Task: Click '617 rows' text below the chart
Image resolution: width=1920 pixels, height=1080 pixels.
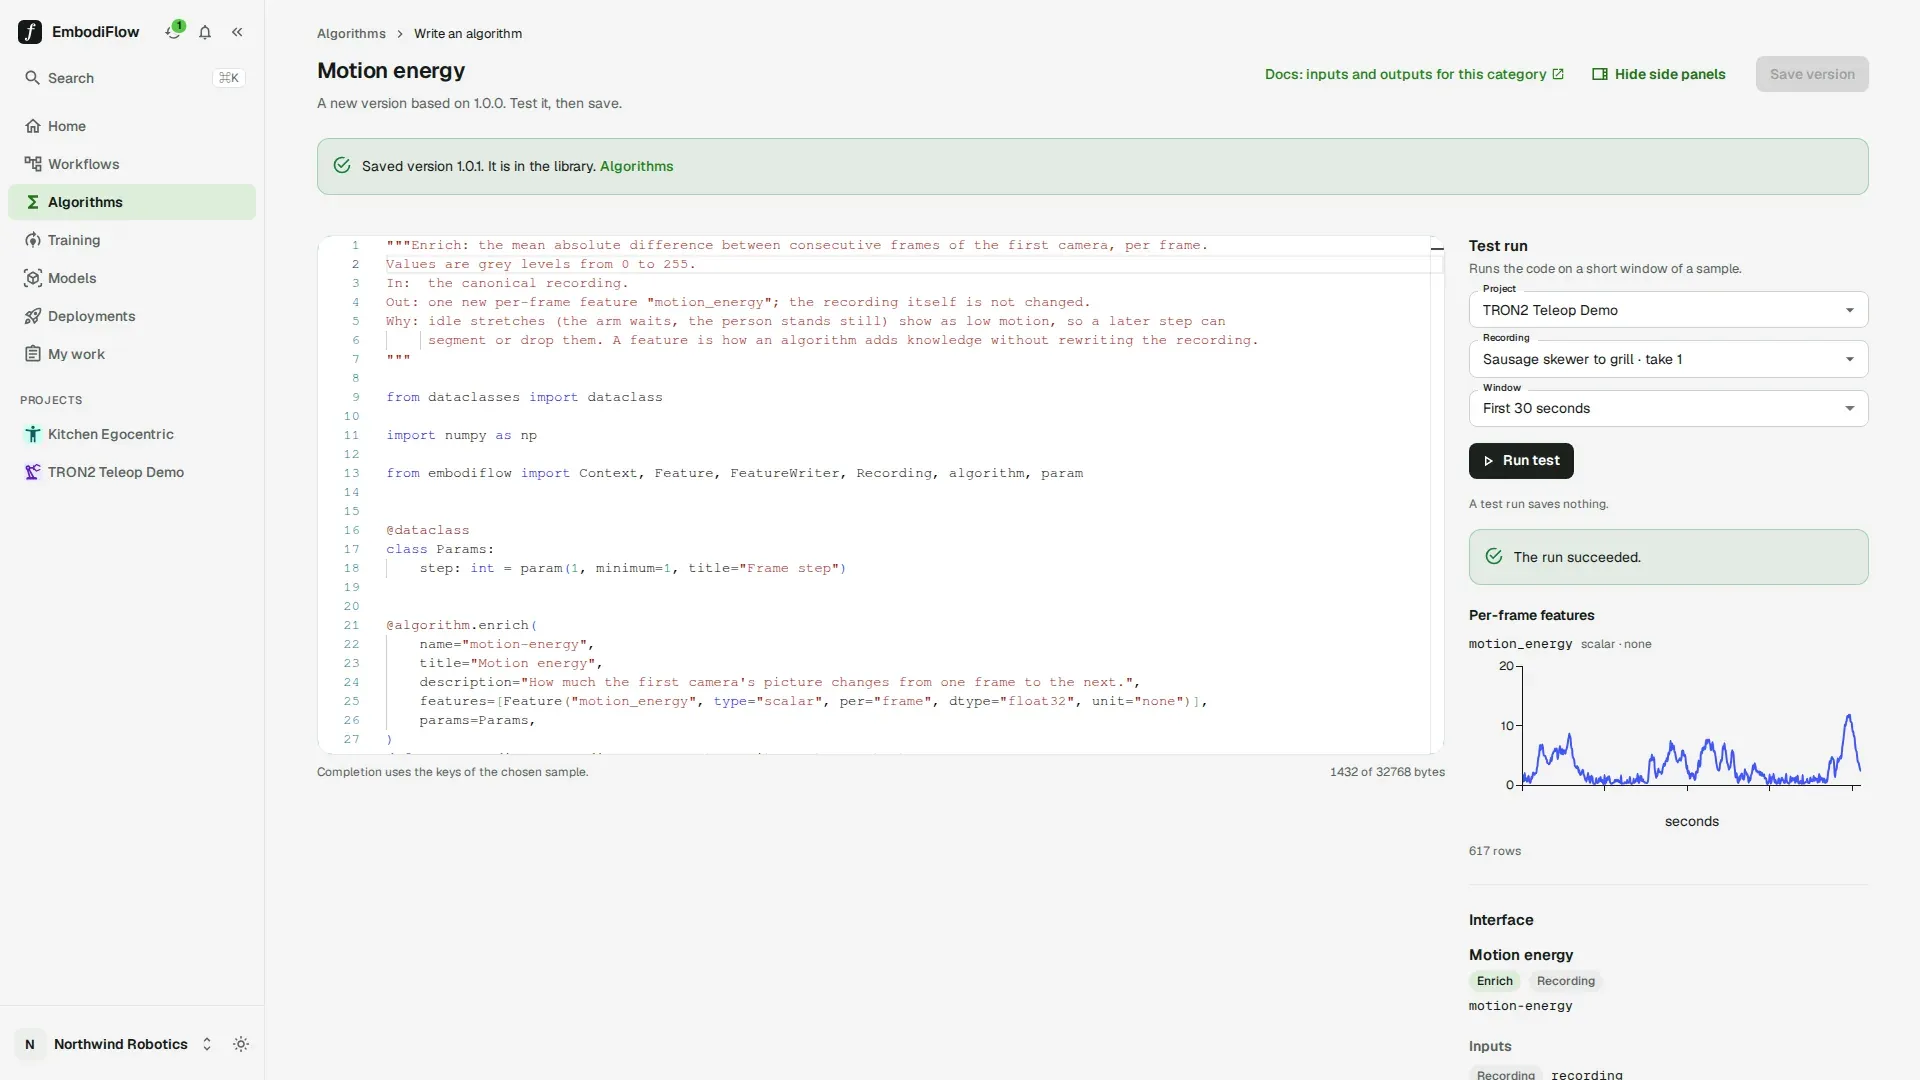Action: click(1494, 851)
